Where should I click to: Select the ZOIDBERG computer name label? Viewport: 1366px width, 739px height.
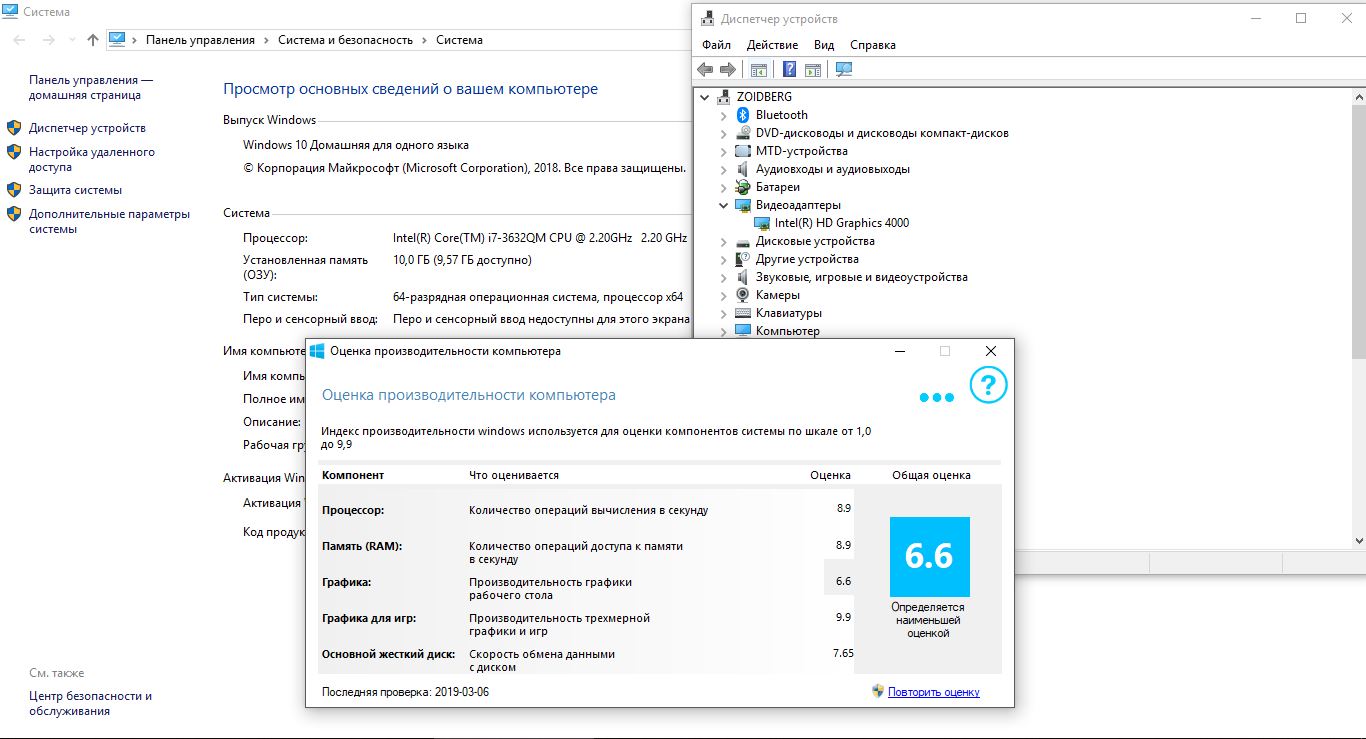[x=764, y=97]
